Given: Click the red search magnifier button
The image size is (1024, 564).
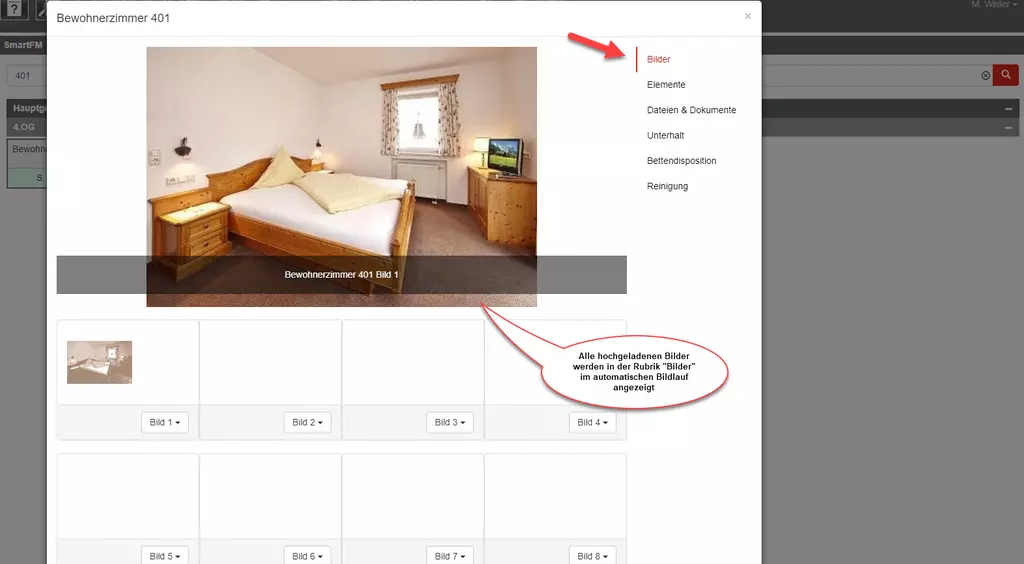Looking at the screenshot, I should click(1005, 75).
